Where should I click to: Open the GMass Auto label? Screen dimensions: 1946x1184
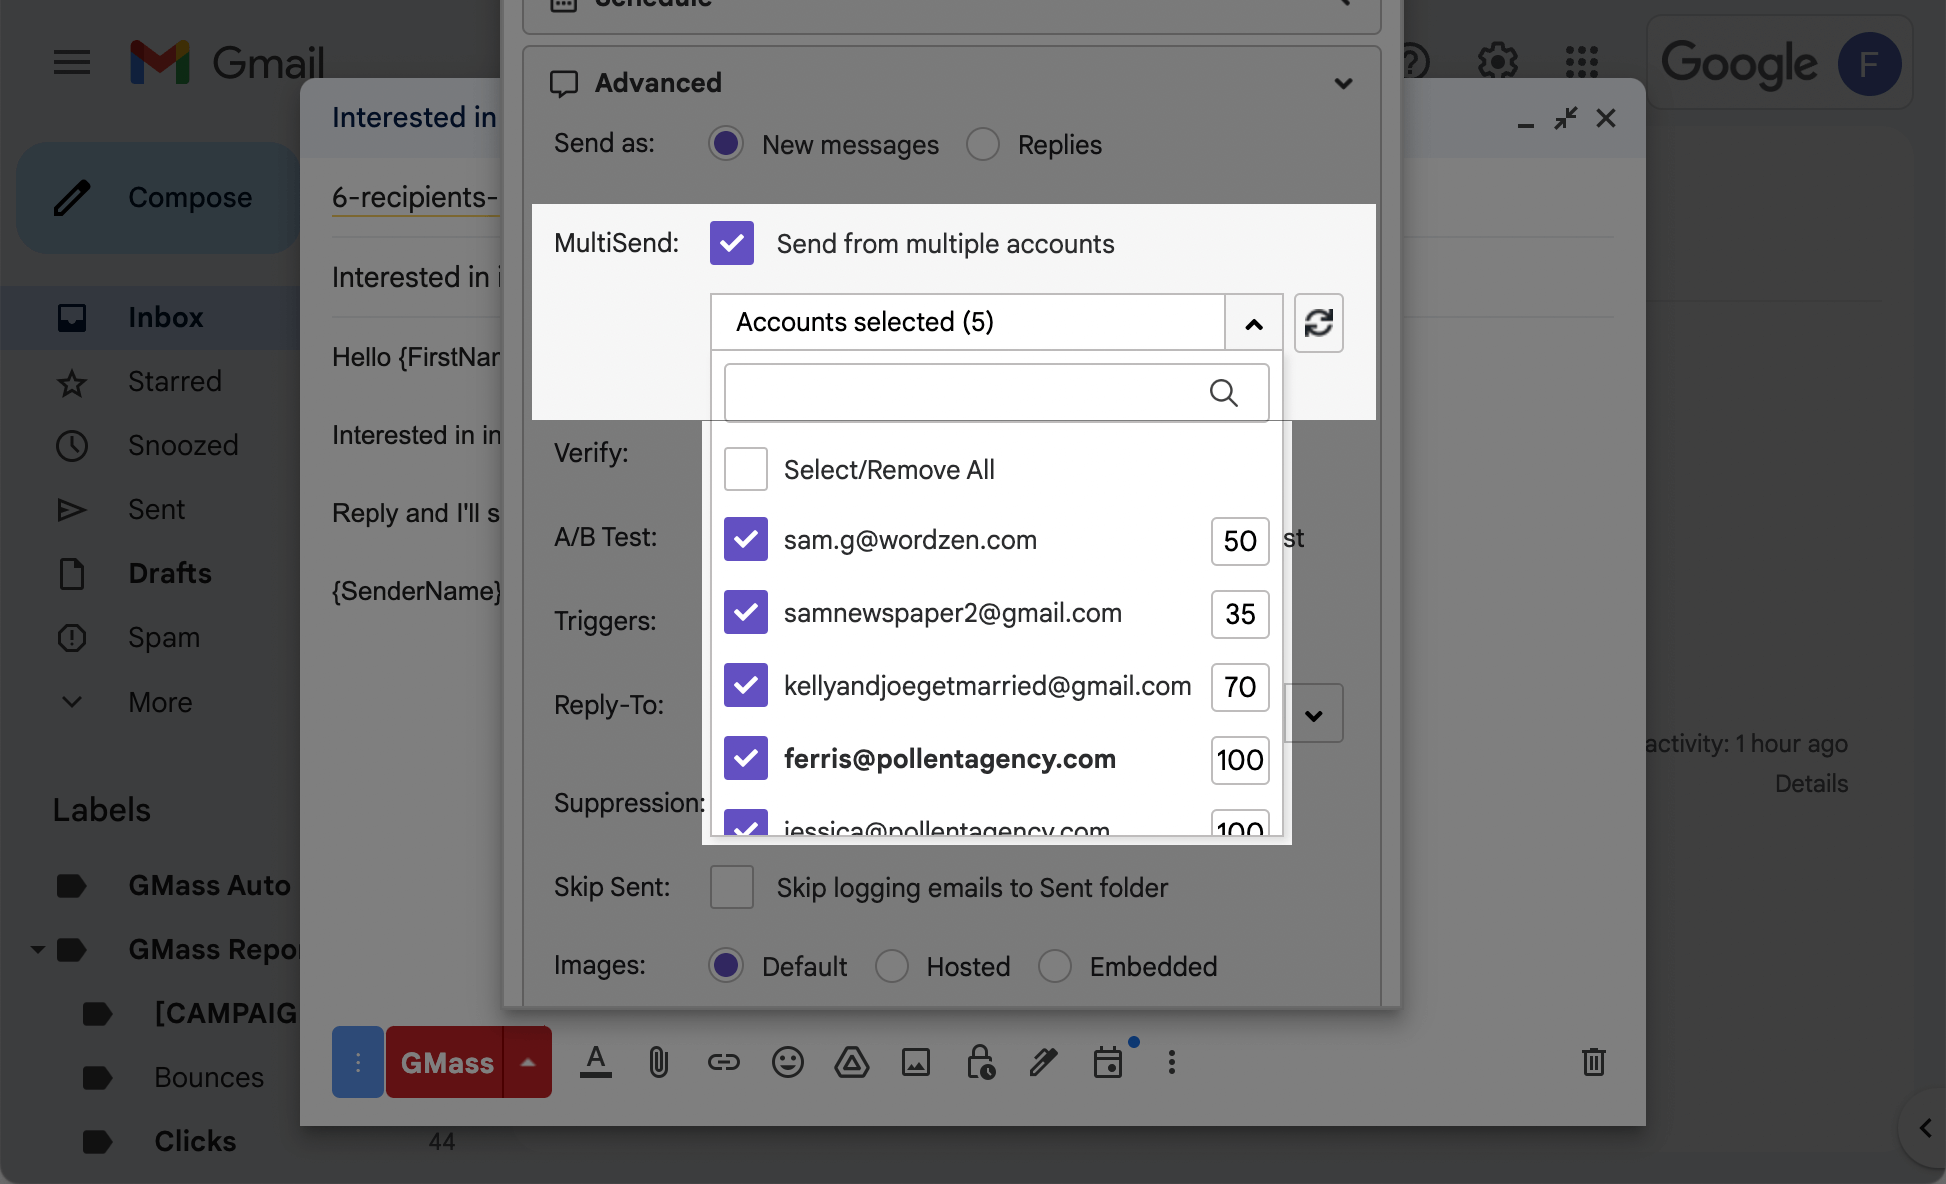210,886
